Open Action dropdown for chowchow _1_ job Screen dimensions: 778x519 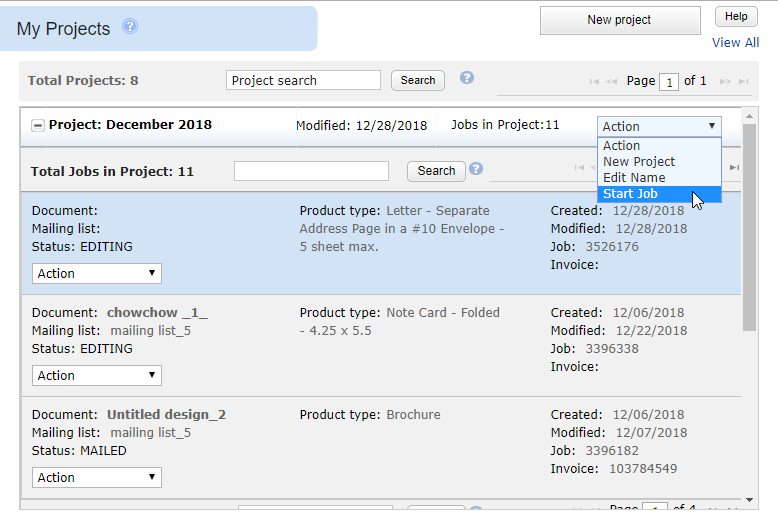(x=97, y=375)
